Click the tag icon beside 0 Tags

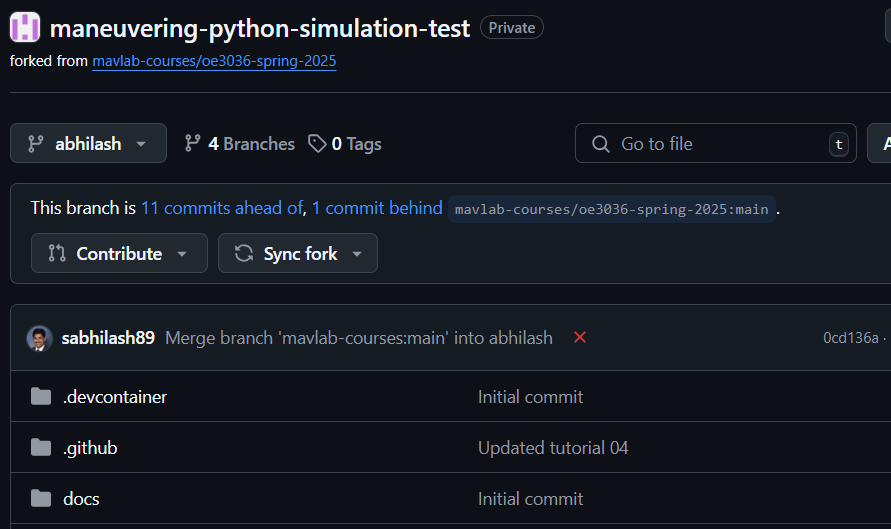coord(317,144)
